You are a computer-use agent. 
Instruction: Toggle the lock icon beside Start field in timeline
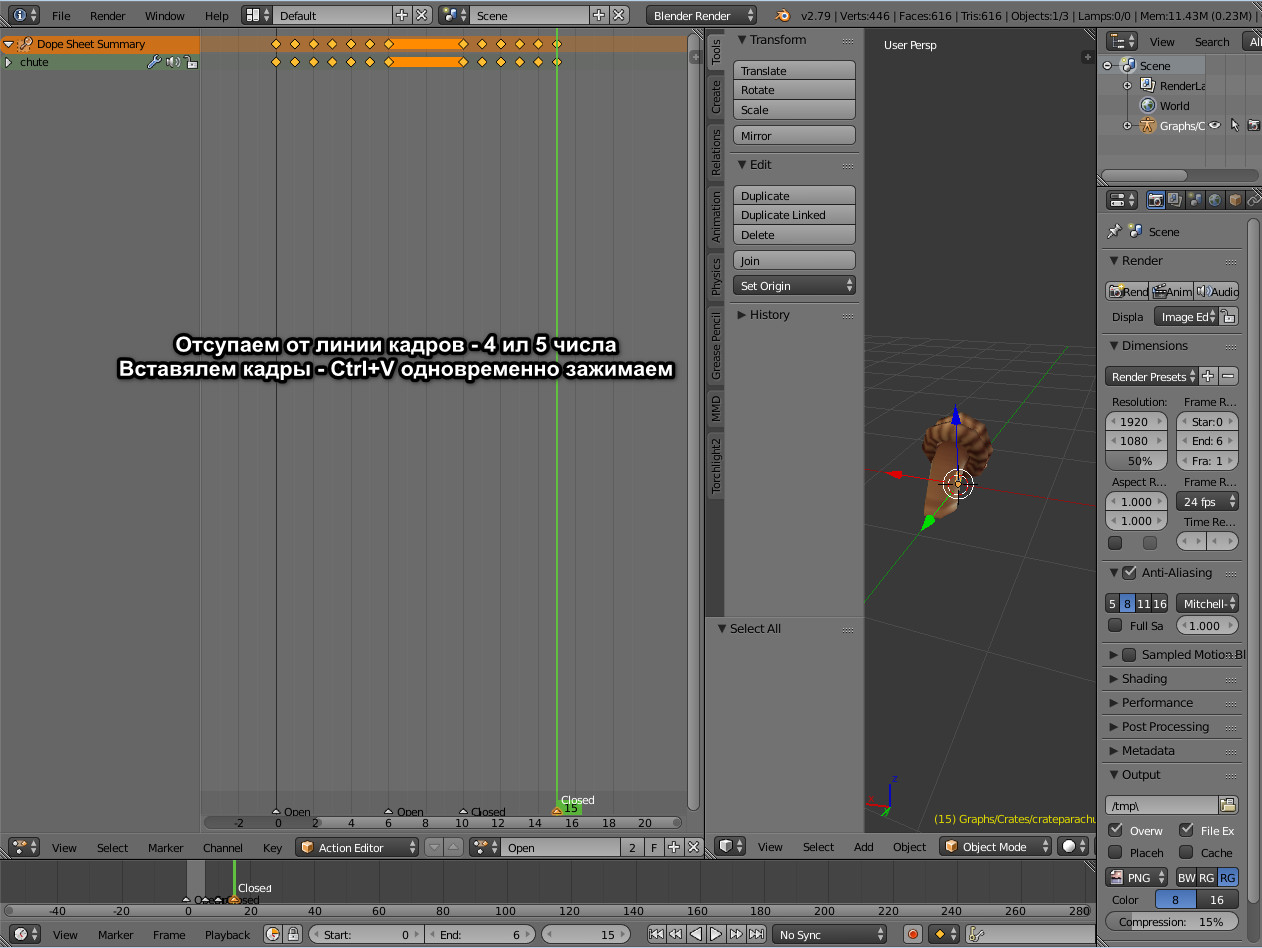293,934
